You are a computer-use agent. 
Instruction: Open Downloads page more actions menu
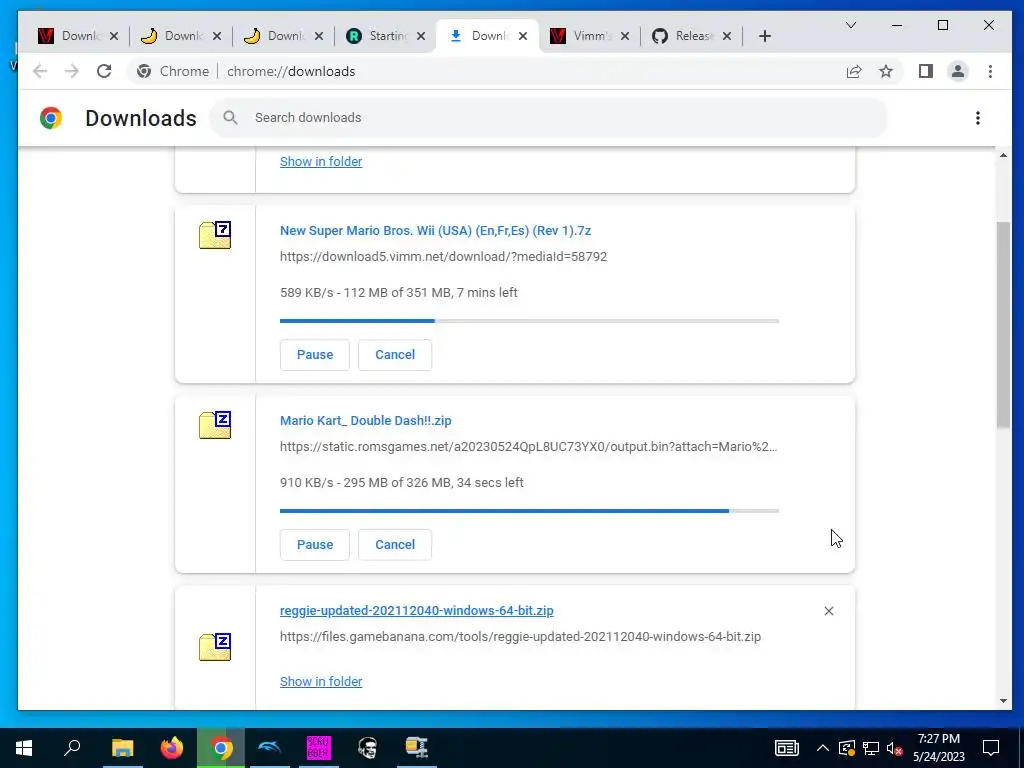[978, 118]
